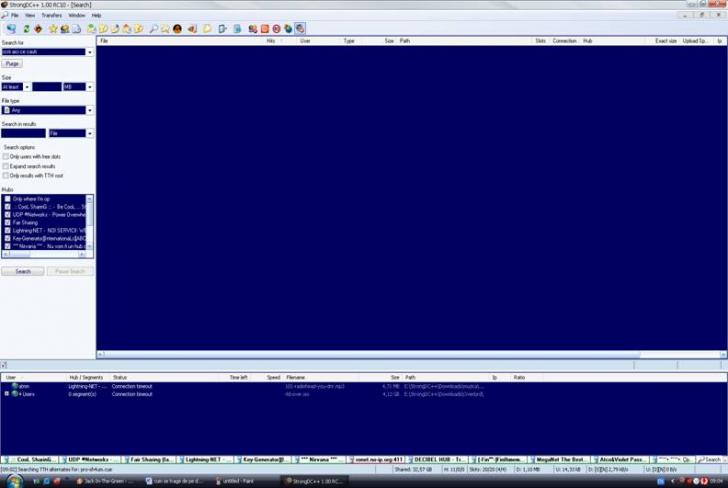Open the Search for history dropdown
The width and height of the screenshot is (728, 488).
[89, 51]
